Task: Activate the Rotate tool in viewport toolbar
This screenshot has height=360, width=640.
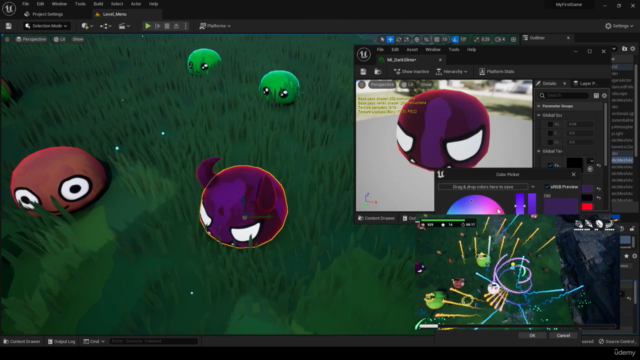Action: tap(398, 39)
